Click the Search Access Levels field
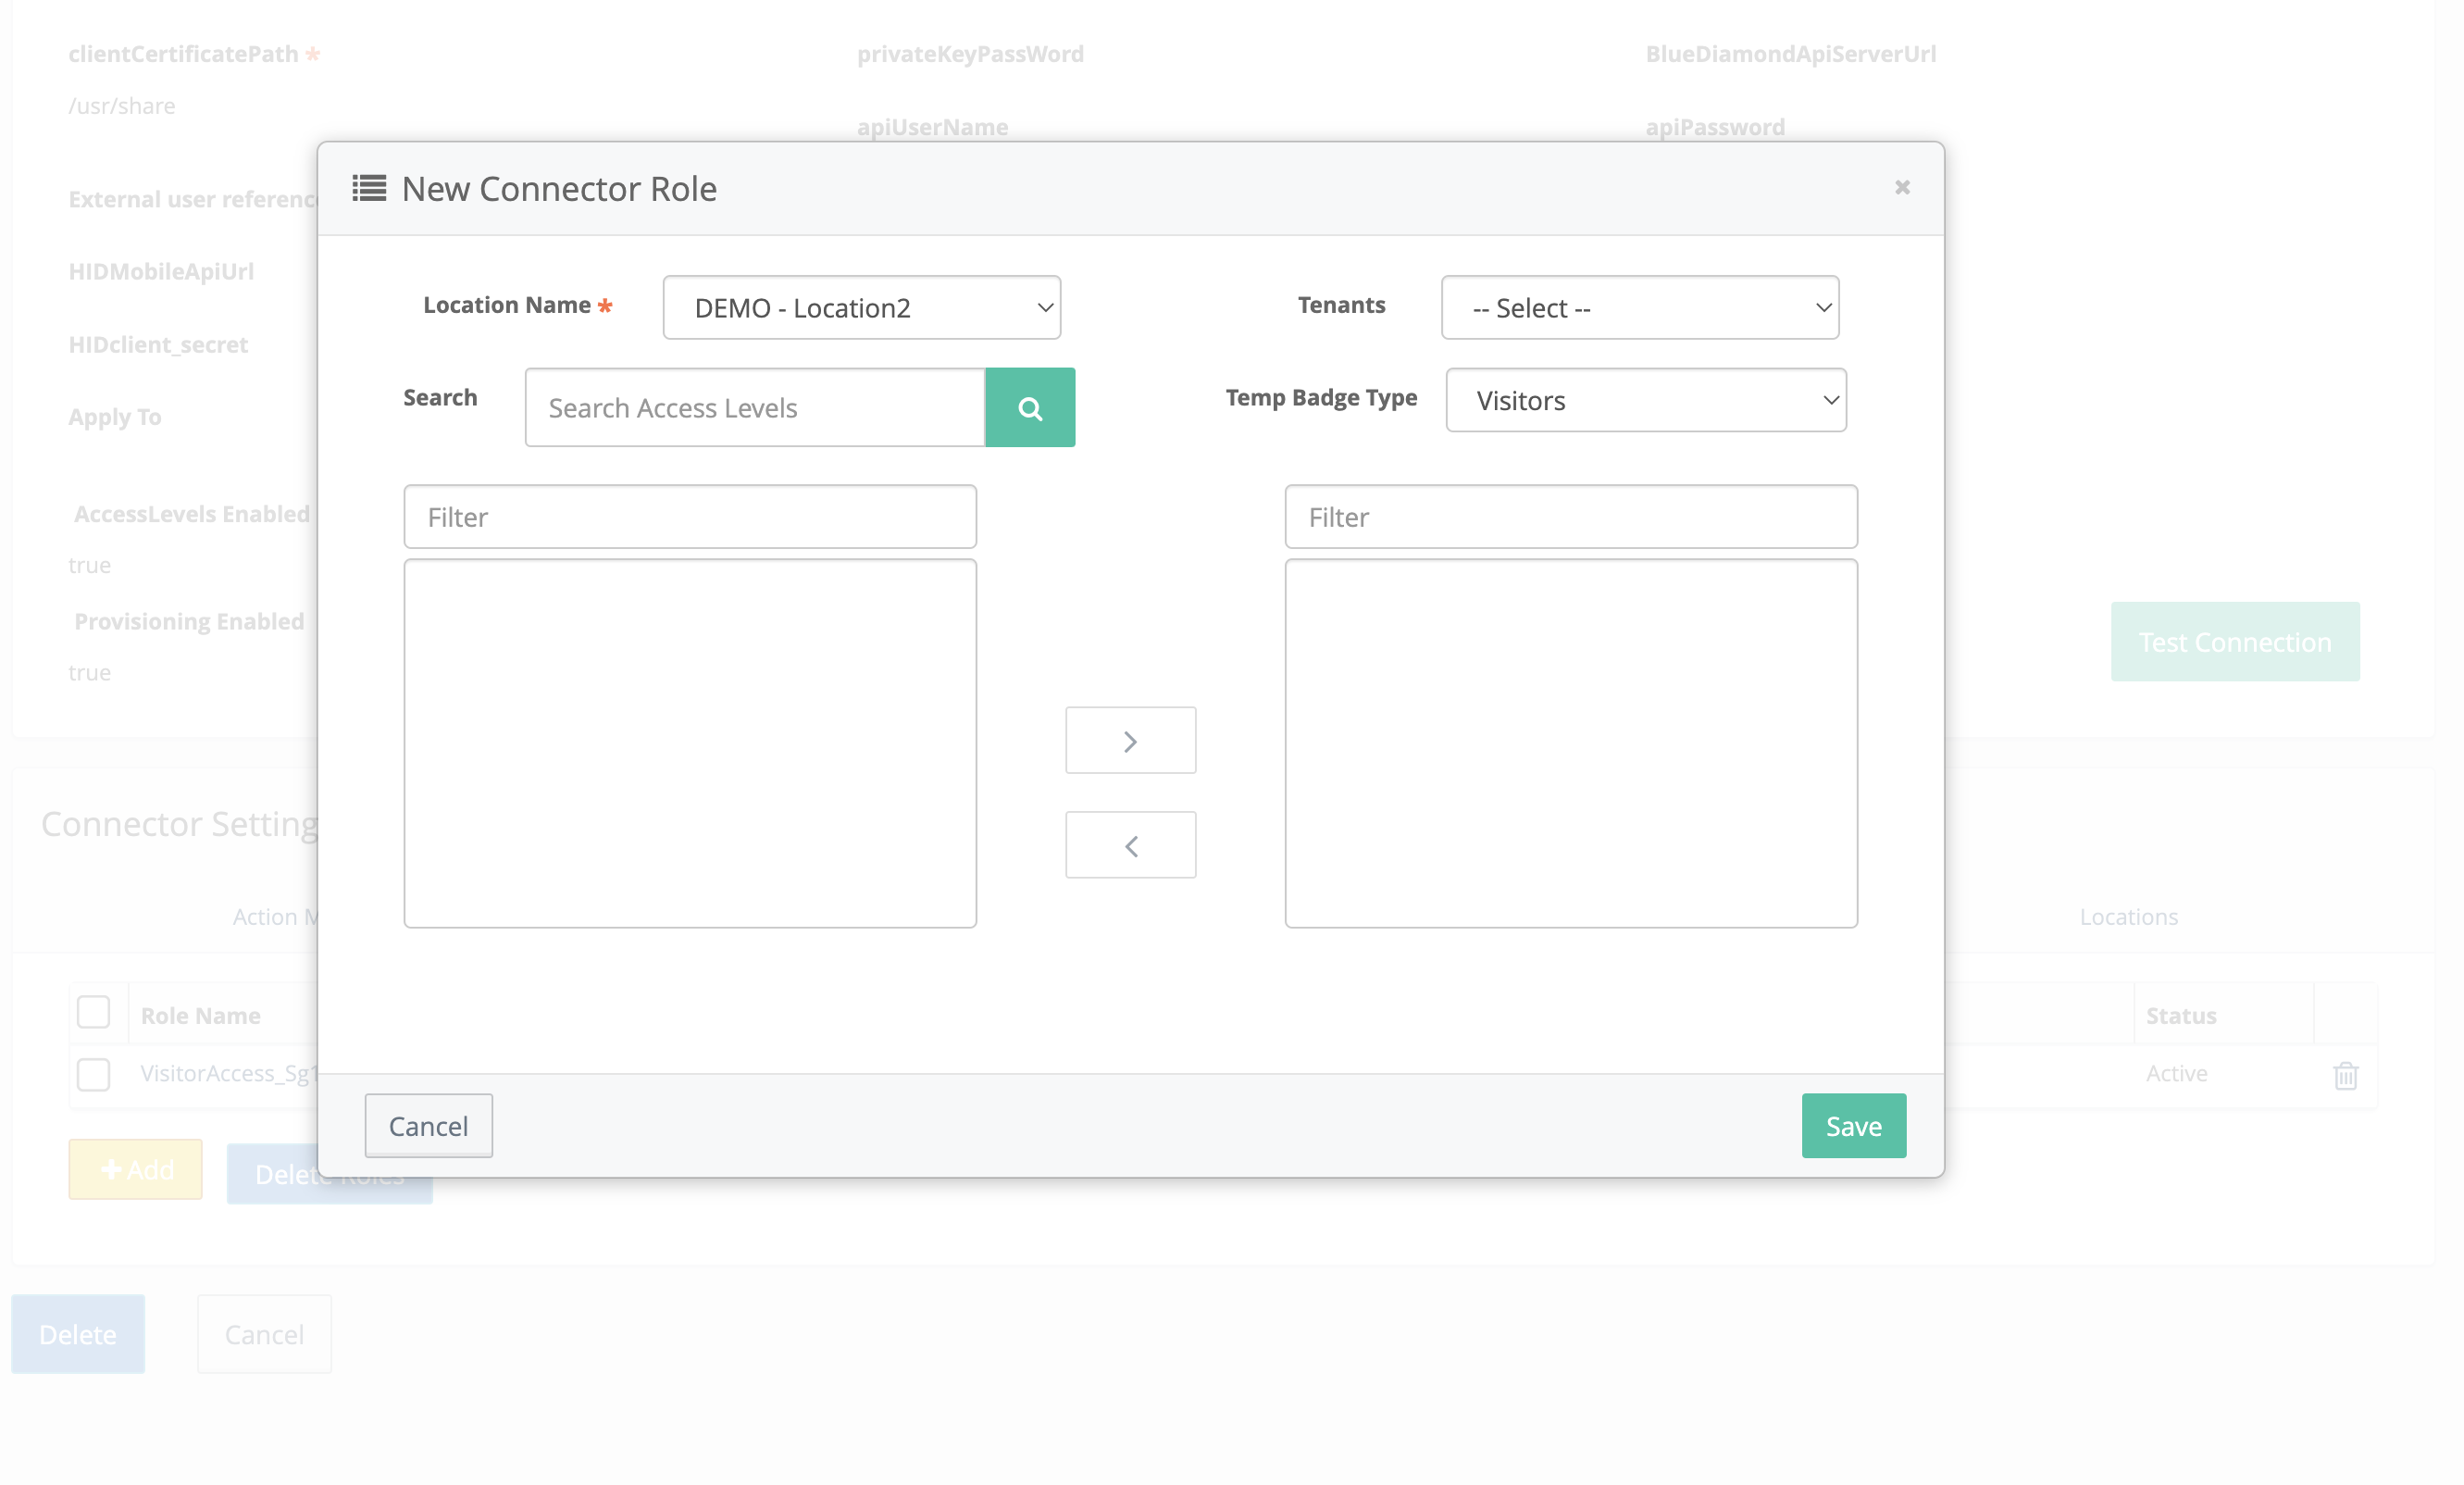2464x1485 pixels. (x=755, y=407)
